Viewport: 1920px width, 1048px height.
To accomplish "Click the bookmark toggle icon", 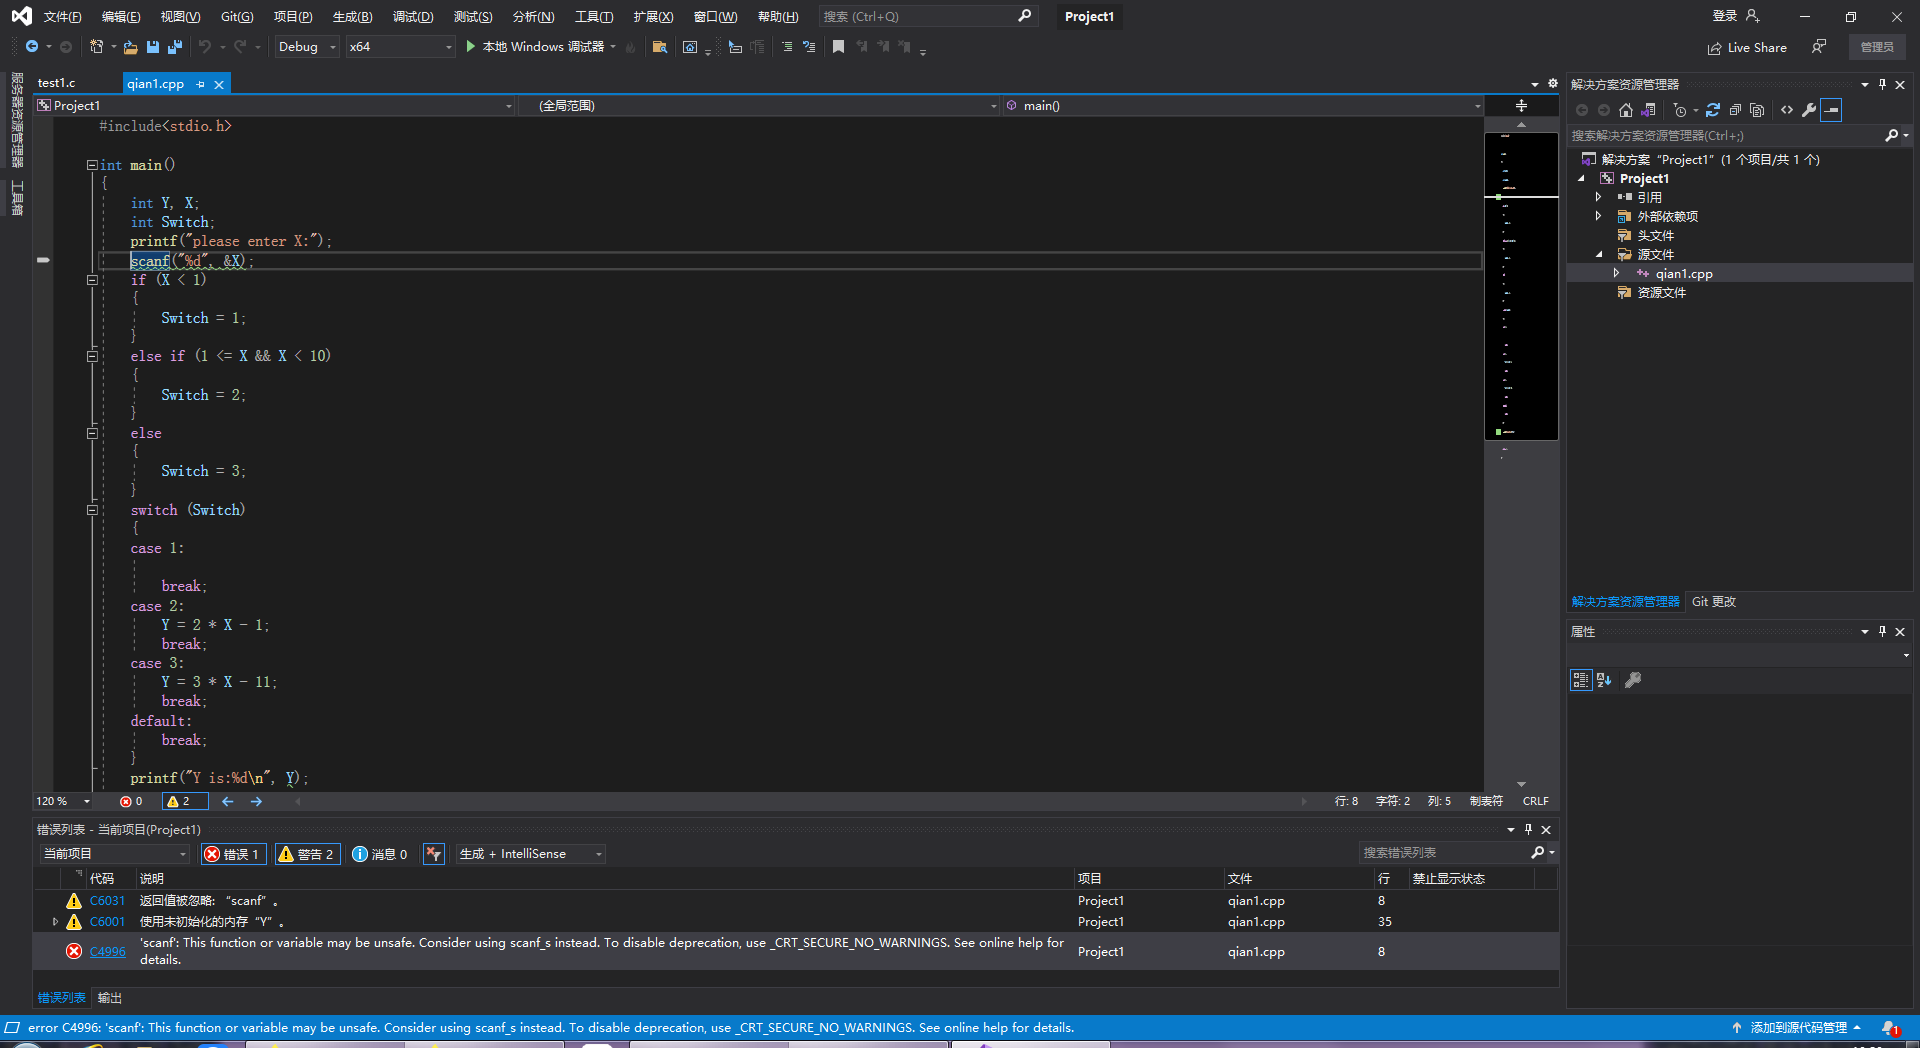I will 838,47.
